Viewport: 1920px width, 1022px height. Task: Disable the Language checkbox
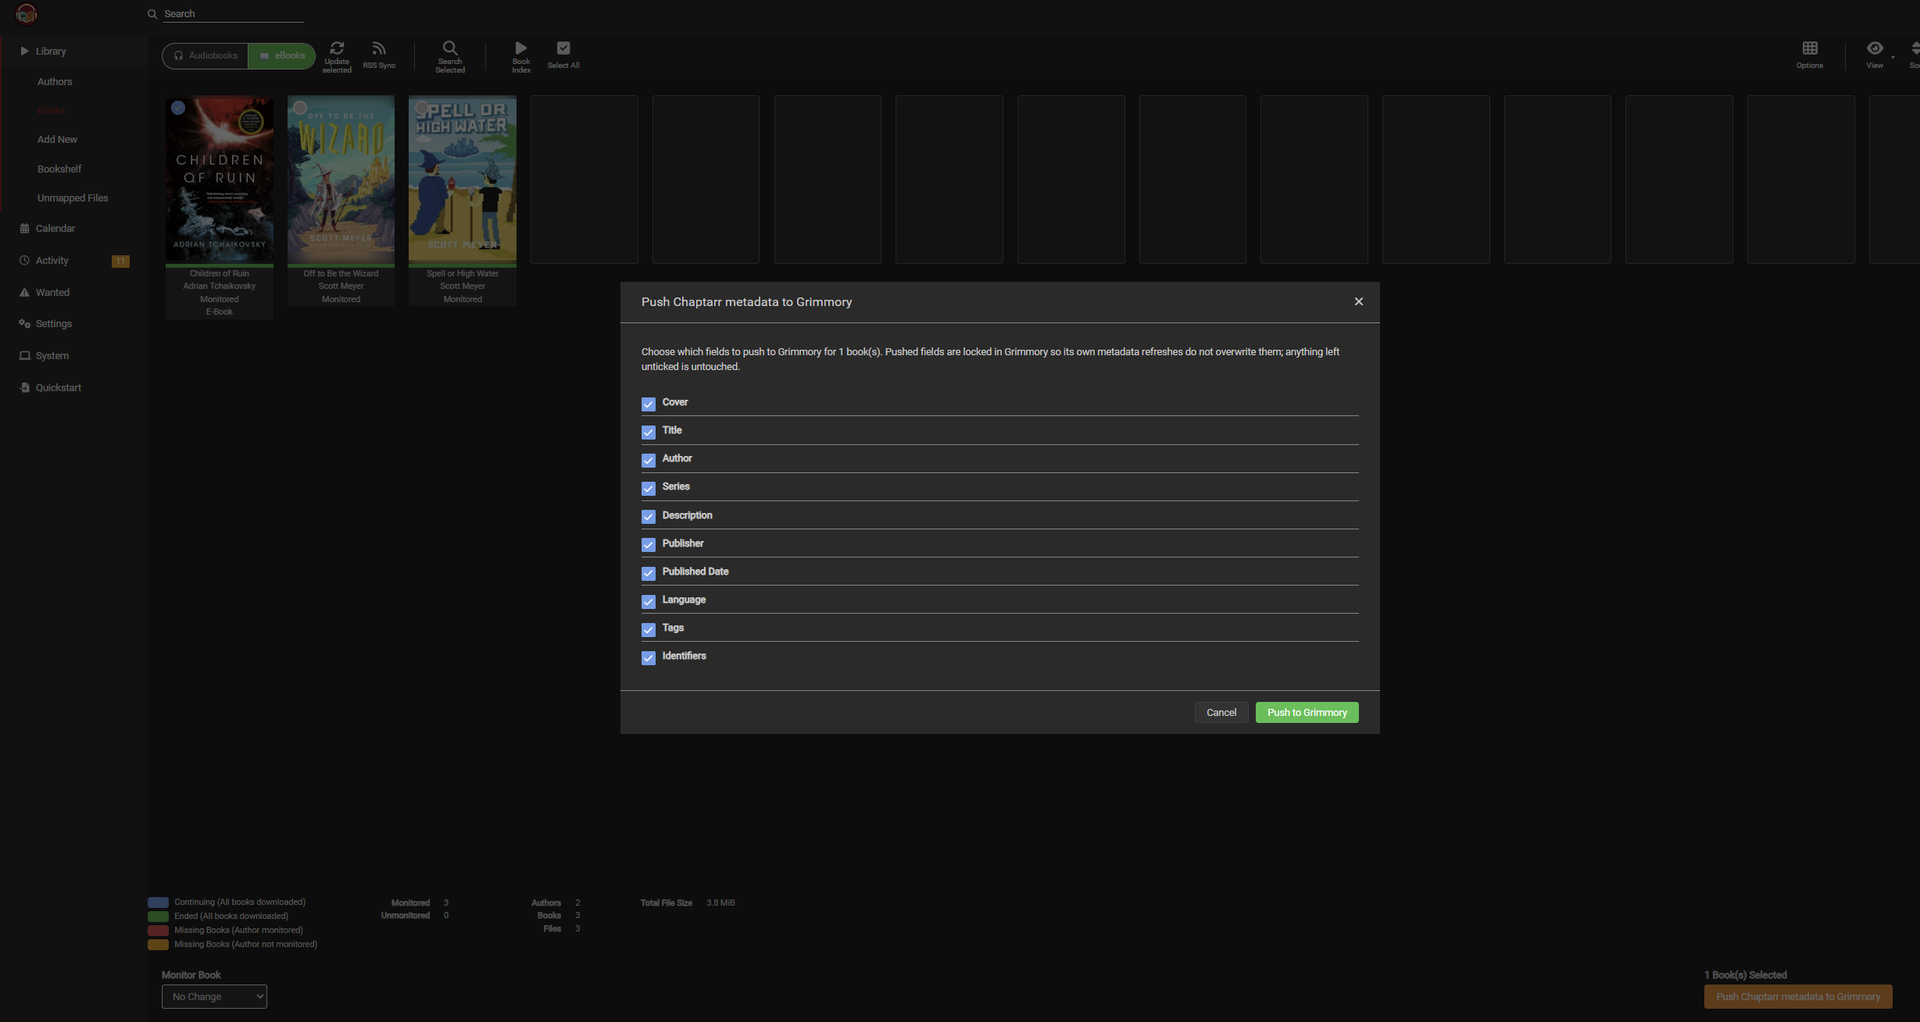[648, 601]
